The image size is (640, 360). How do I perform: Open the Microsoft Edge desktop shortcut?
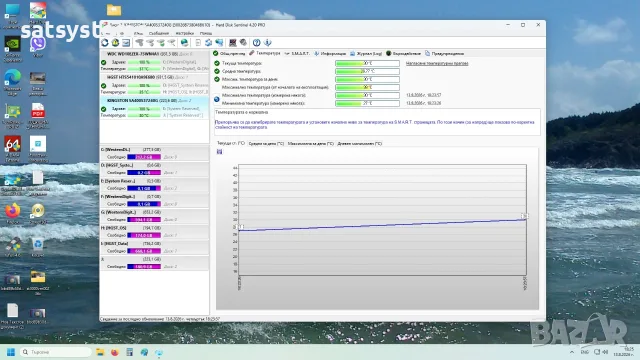pos(13,82)
